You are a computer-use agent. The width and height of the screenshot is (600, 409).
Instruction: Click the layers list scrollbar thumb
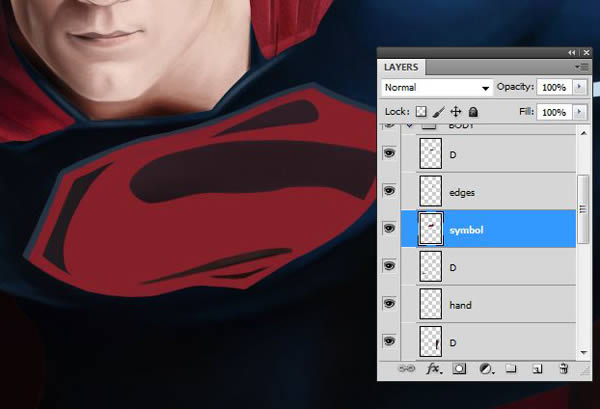[x=583, y=209]
